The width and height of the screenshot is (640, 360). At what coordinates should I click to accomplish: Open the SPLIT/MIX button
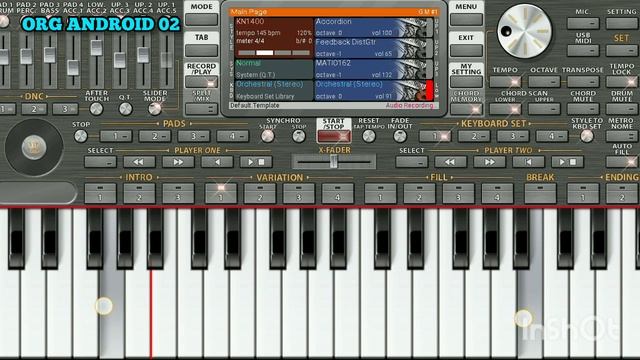pyautogui.click(x=202, y=109)
